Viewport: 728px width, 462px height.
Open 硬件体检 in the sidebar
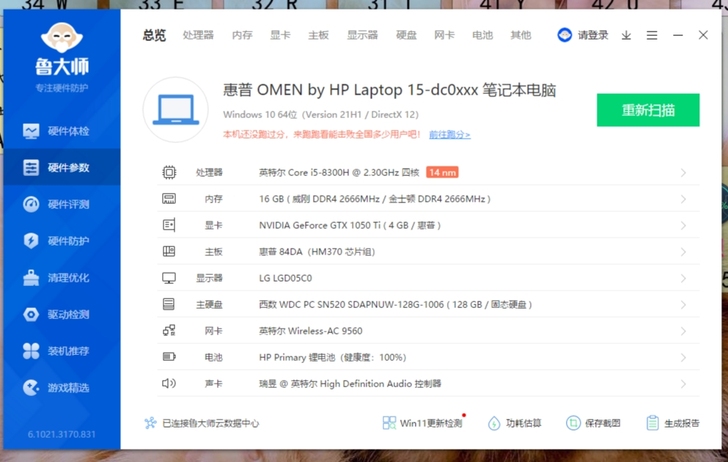[62, 131]
